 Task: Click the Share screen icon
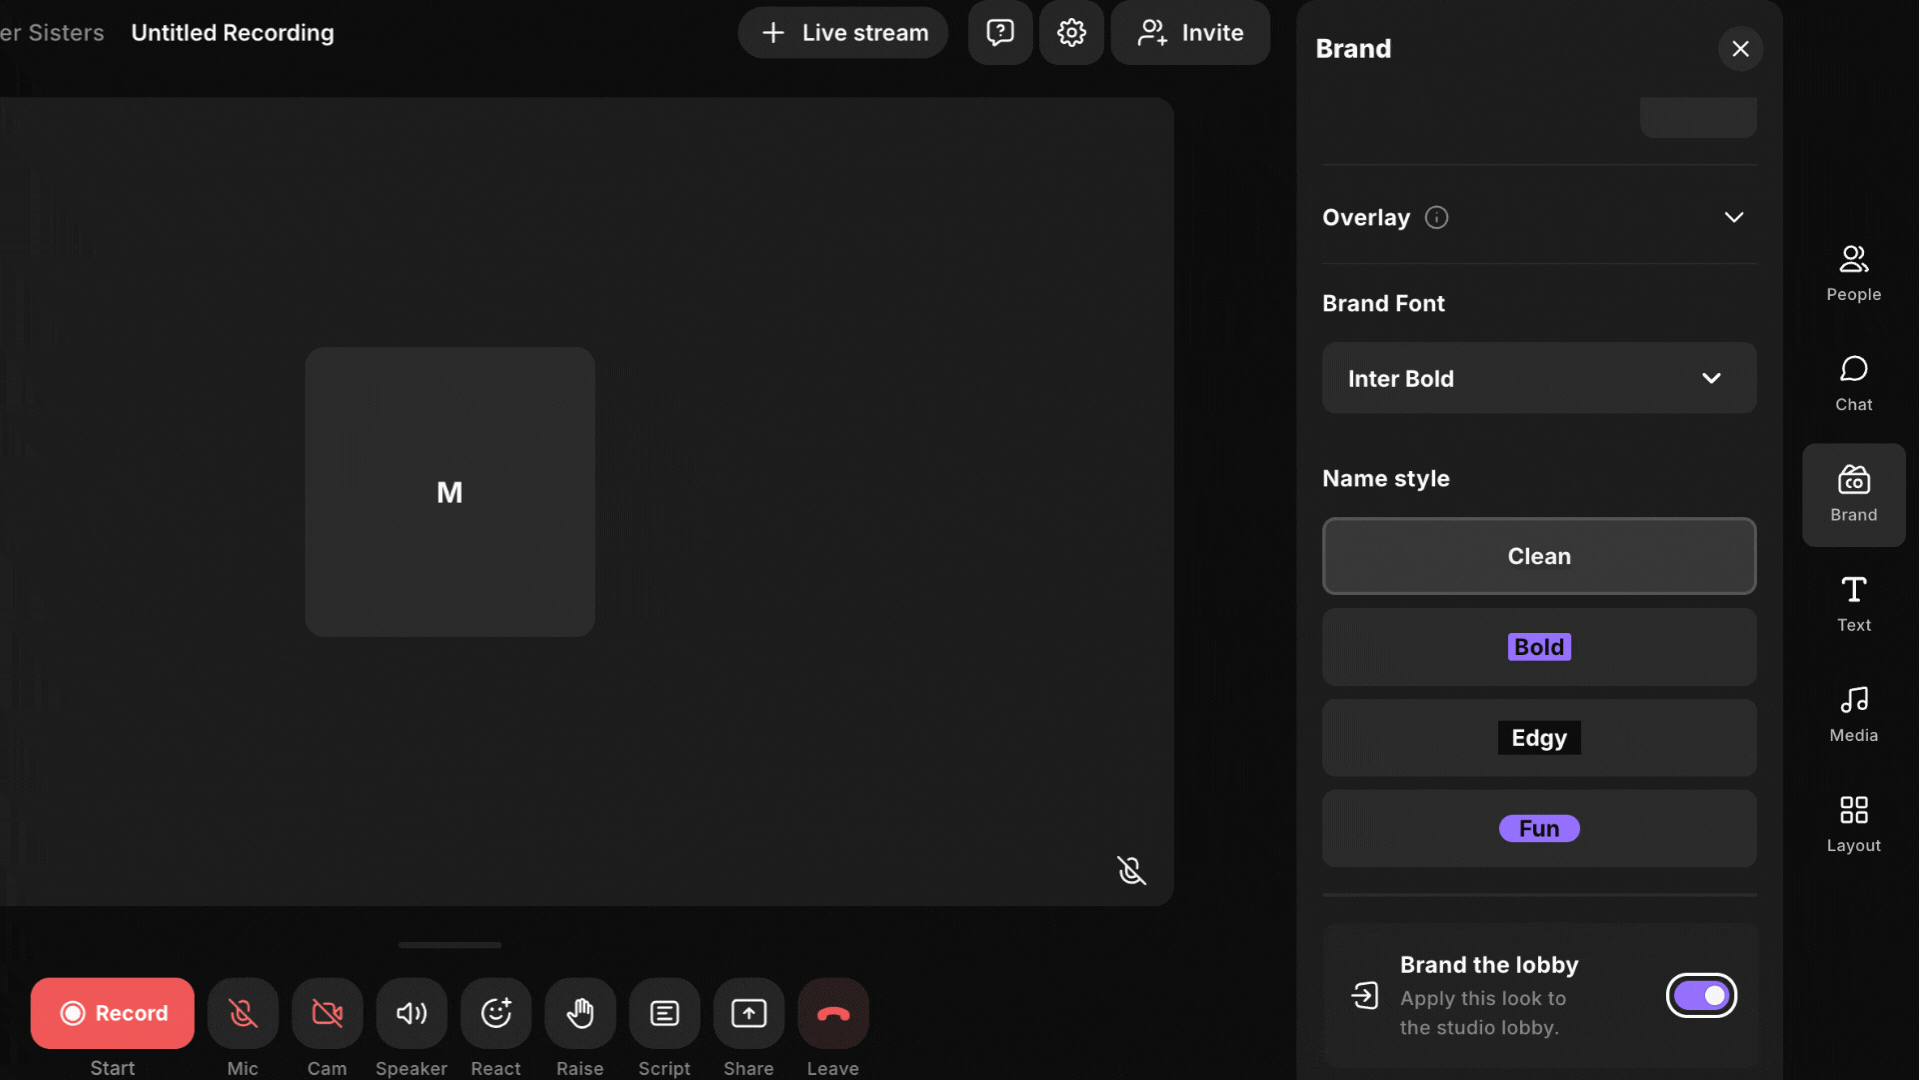tap(748, 1013)
